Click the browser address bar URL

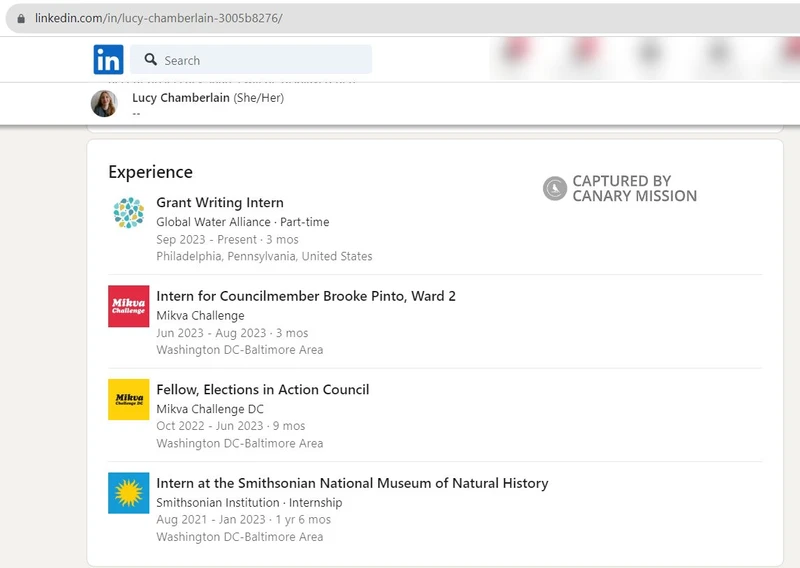click(158, 18)
